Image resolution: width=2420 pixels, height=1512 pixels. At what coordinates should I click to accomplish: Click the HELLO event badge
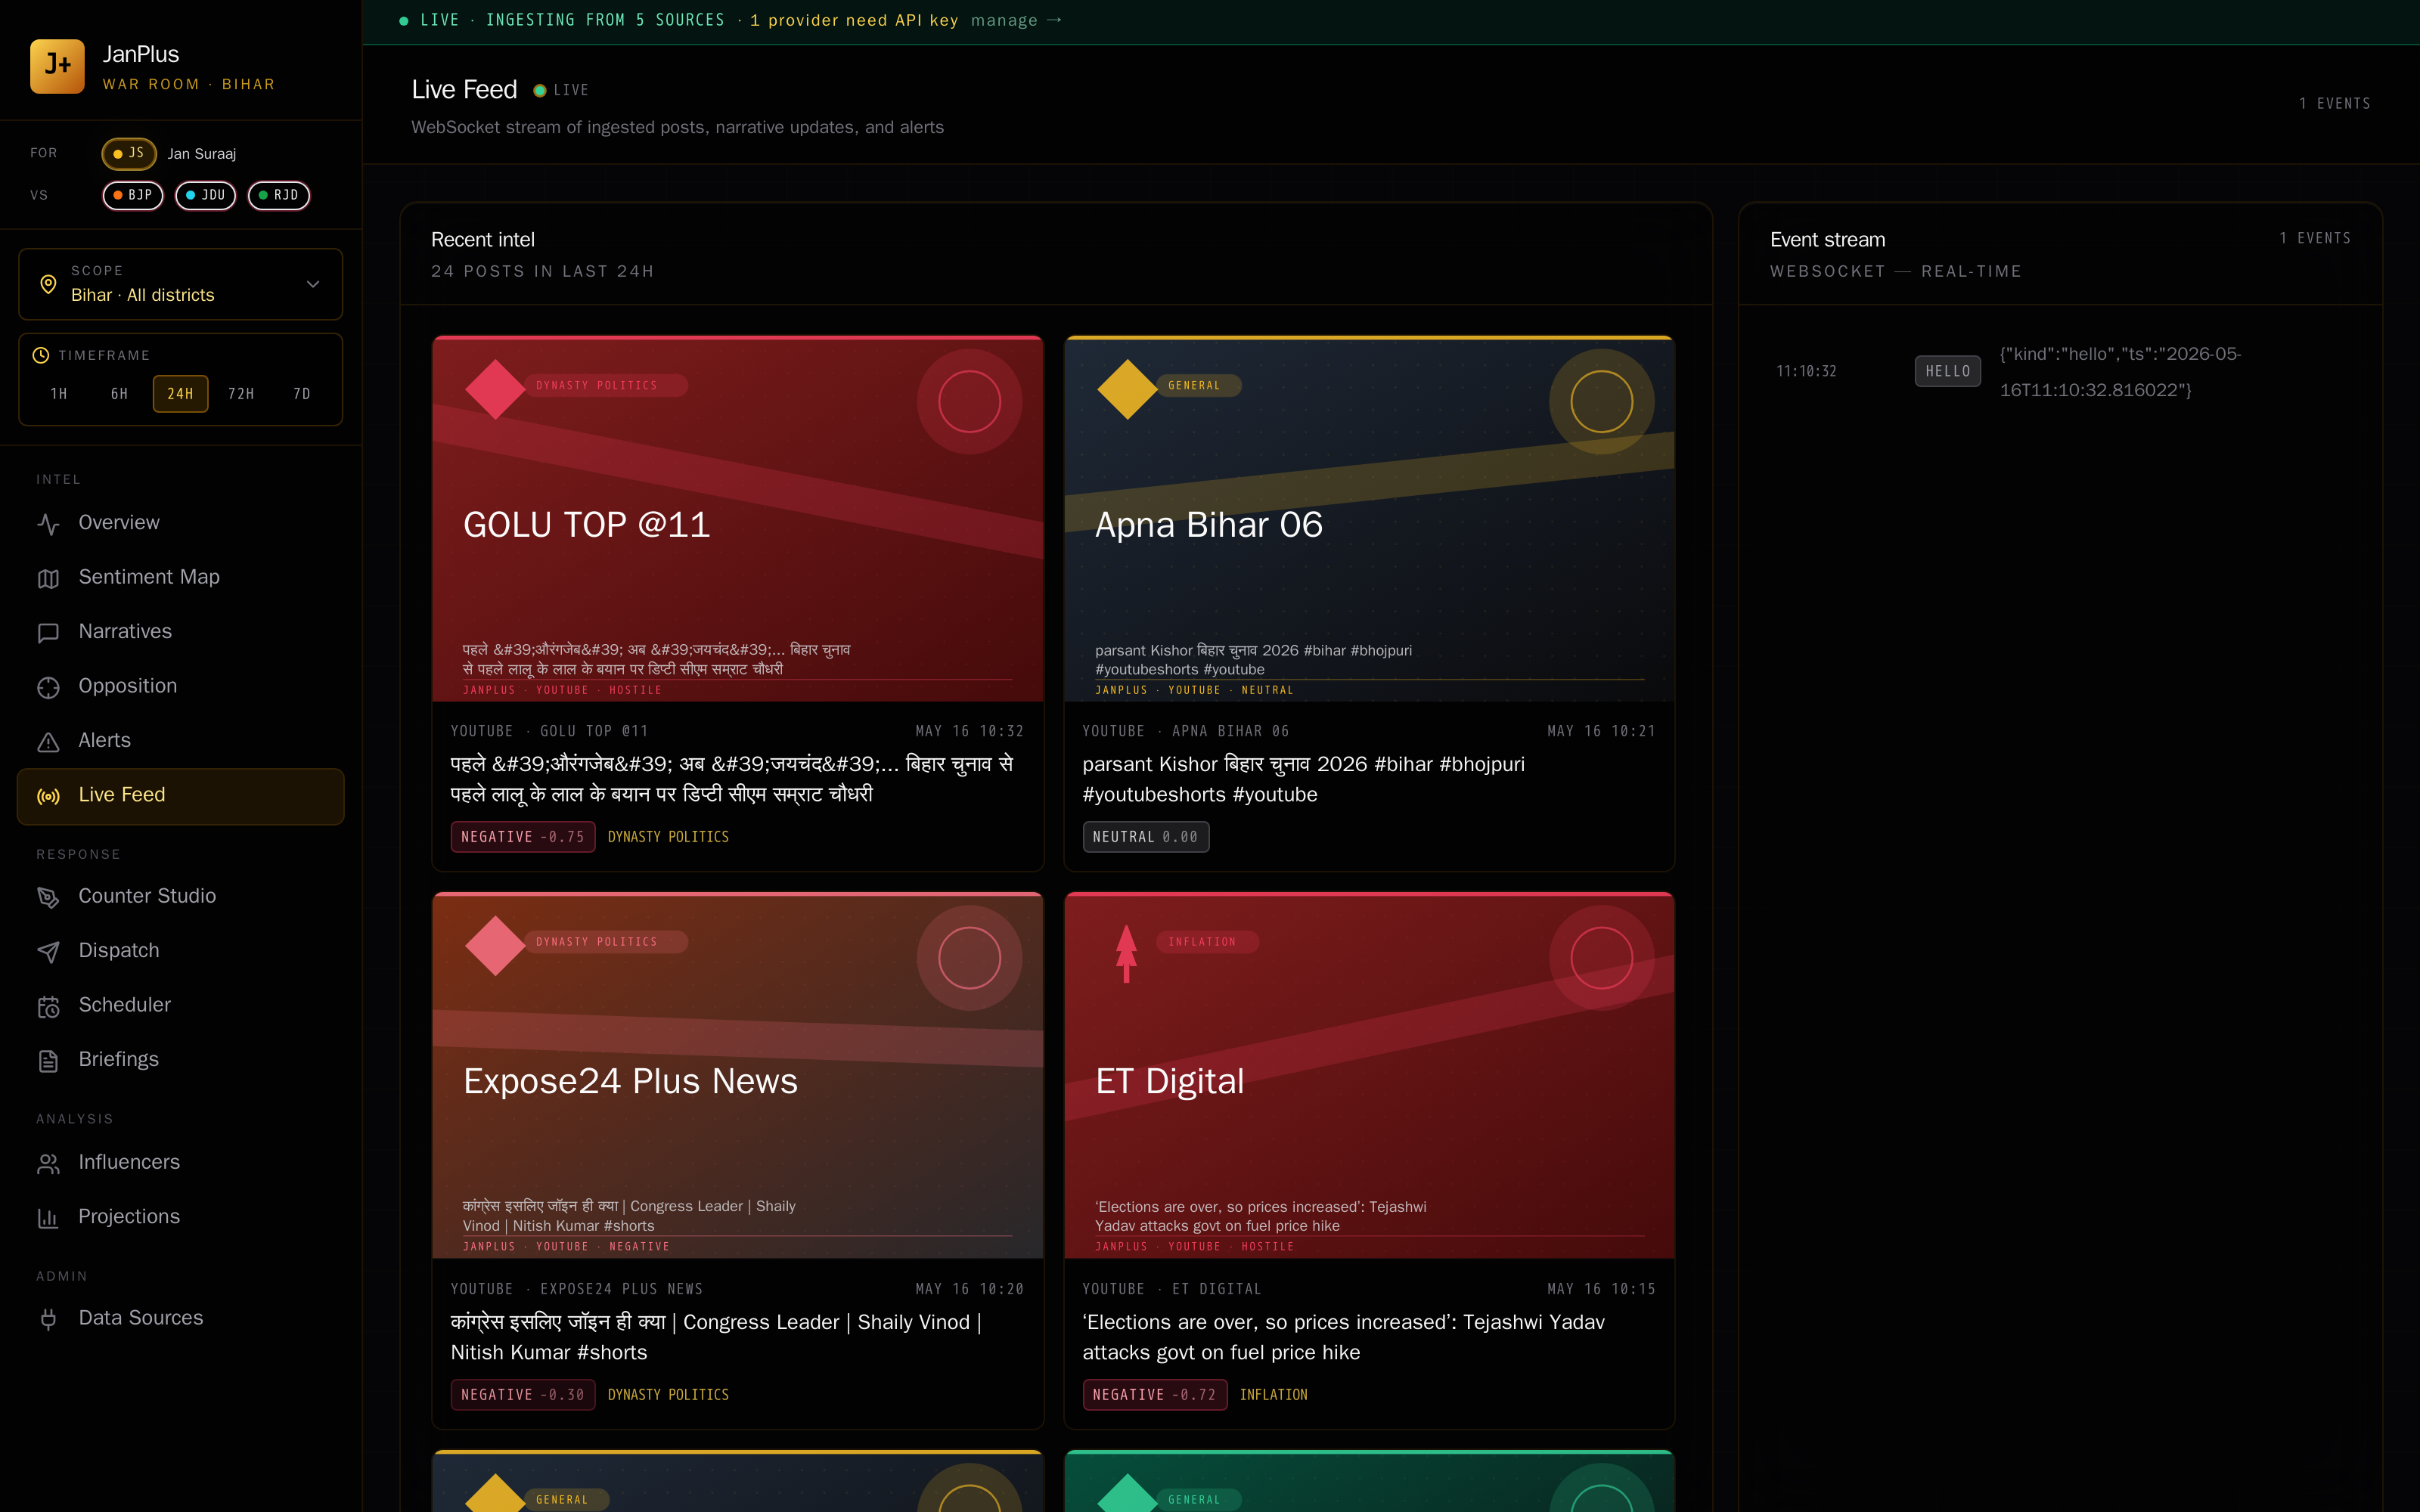click(1947, 371)
